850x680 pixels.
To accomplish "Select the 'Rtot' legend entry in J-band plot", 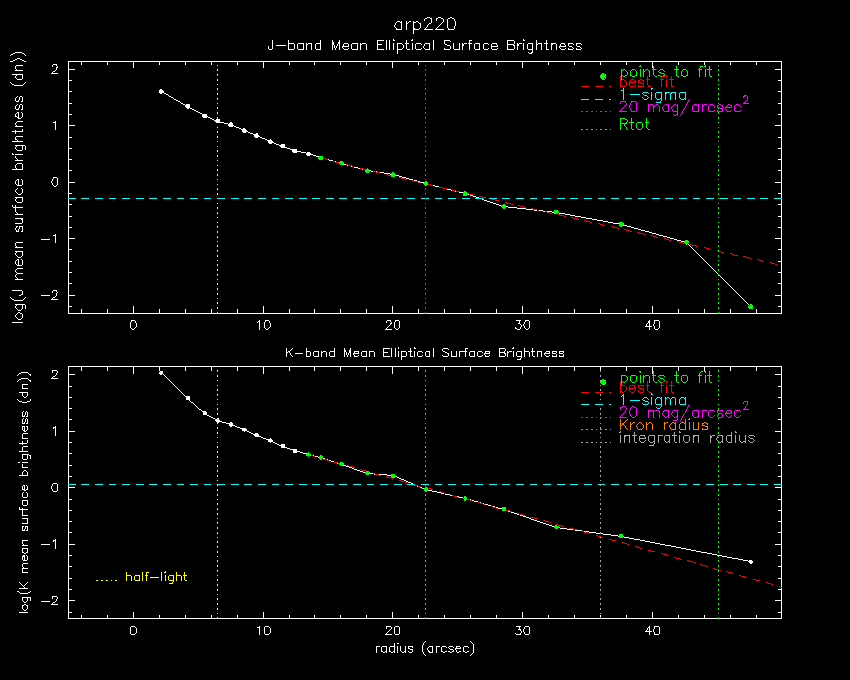I will click(x=634, y=125).
